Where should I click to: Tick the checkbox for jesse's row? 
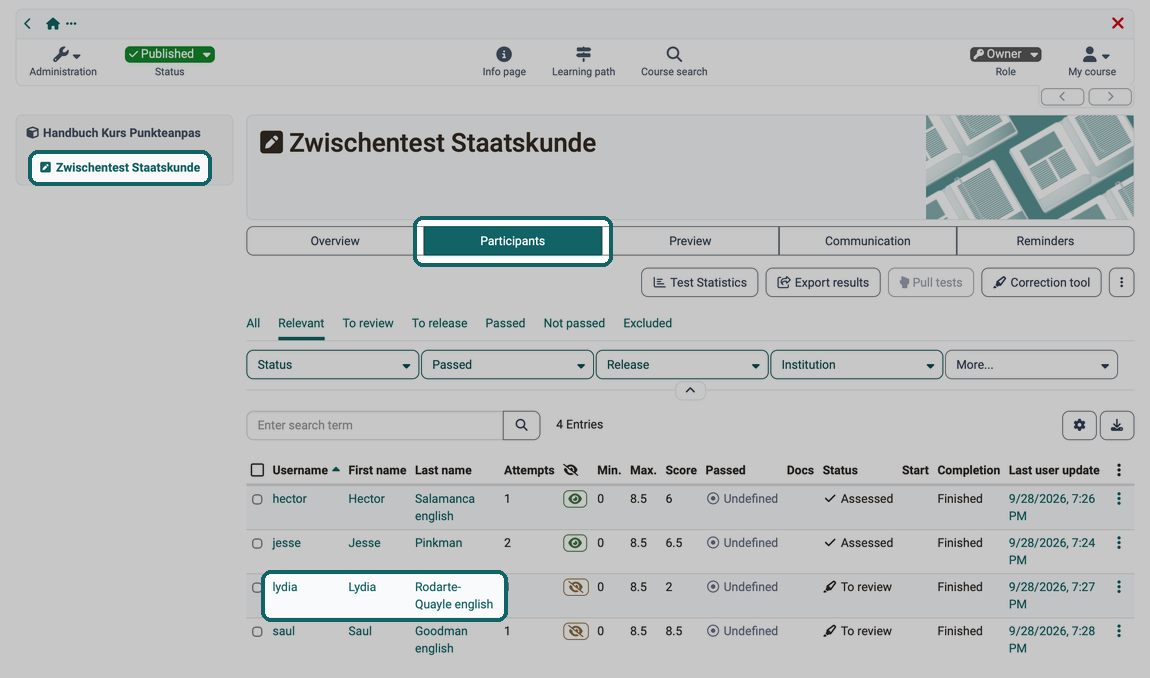point(257,544)
